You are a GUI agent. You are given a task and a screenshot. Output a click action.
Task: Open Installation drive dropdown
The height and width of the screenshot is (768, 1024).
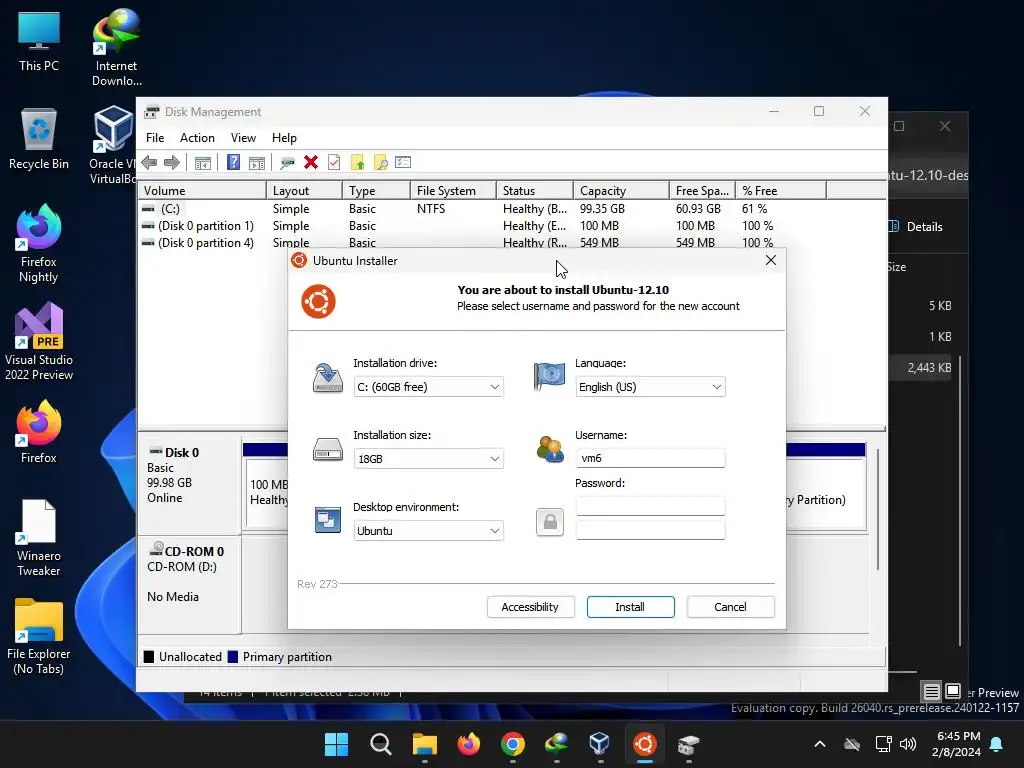[x=428, y=387]
